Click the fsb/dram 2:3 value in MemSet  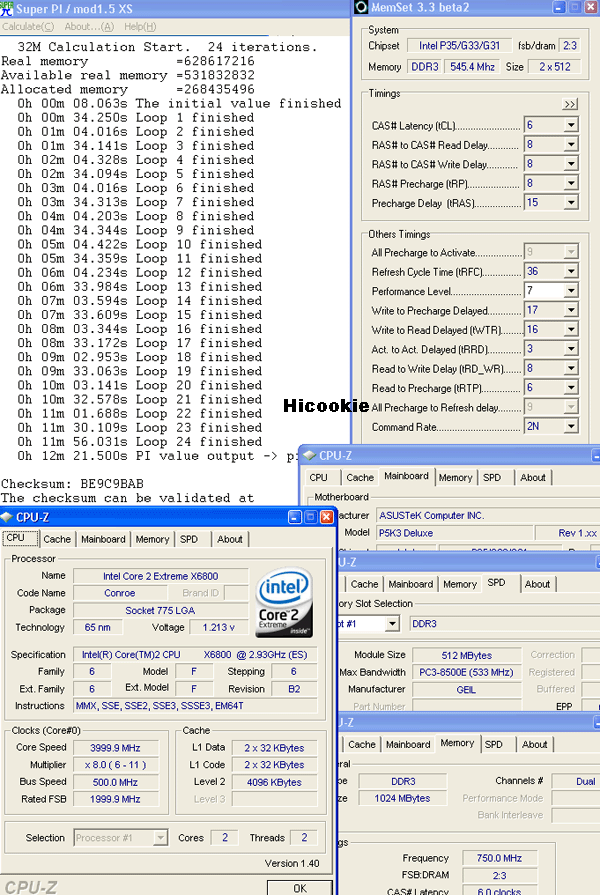click(x=570, y=46)
